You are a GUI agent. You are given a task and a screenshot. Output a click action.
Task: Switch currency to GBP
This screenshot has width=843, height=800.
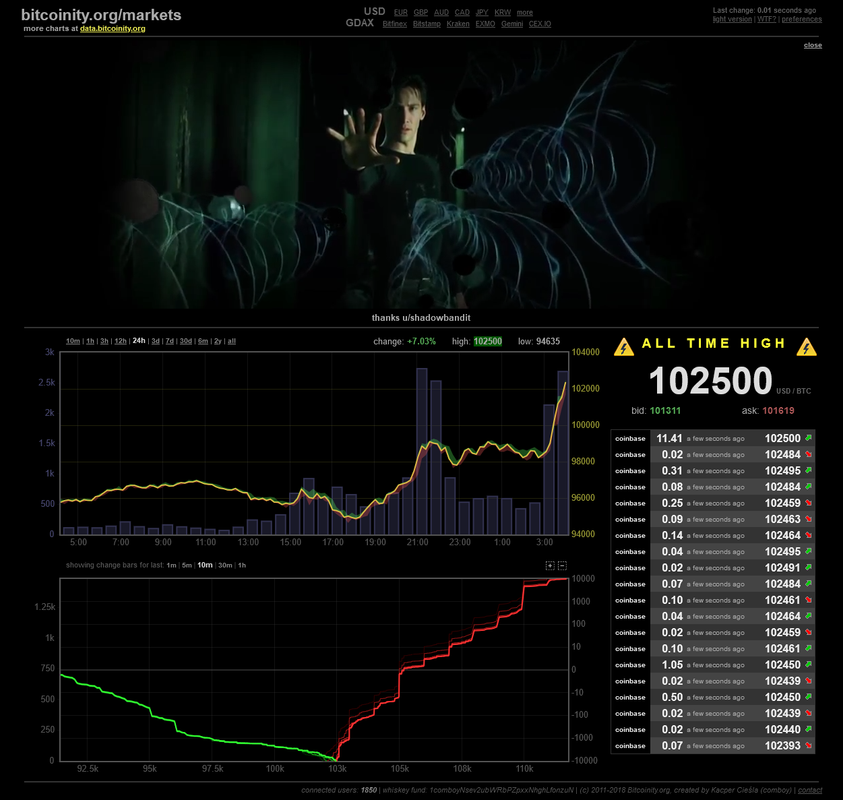421,12
